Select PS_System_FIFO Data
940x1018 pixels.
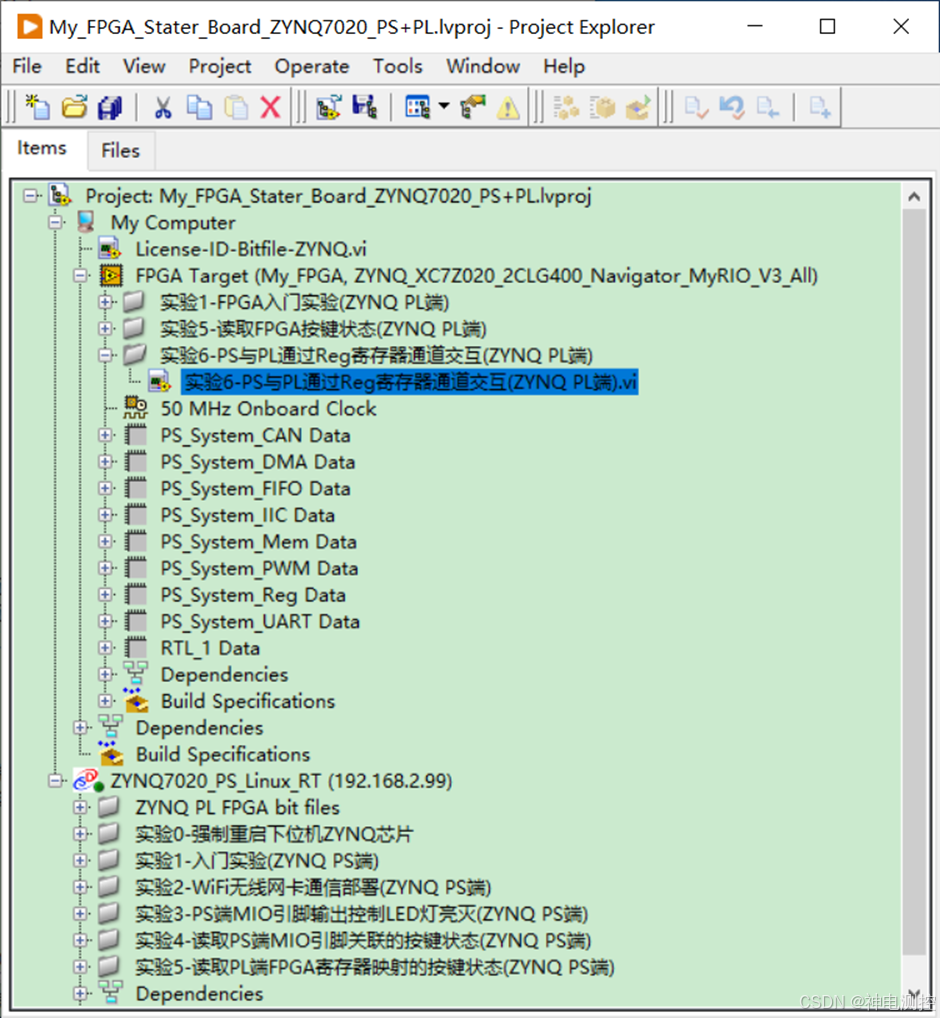point(256,488)
